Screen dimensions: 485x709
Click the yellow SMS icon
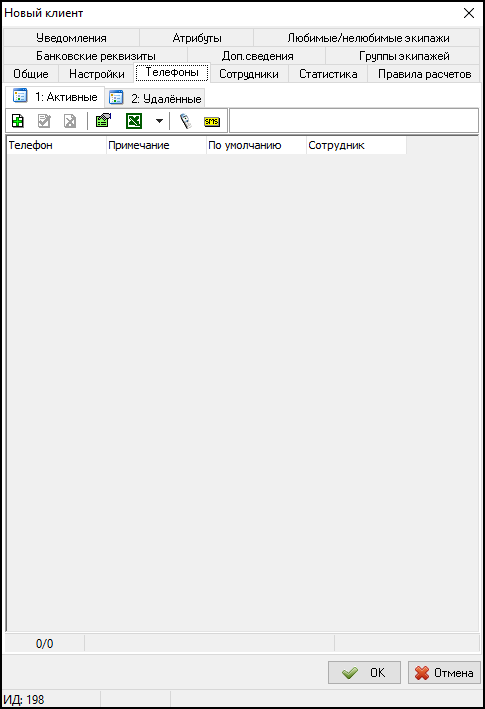pos(212,121)
